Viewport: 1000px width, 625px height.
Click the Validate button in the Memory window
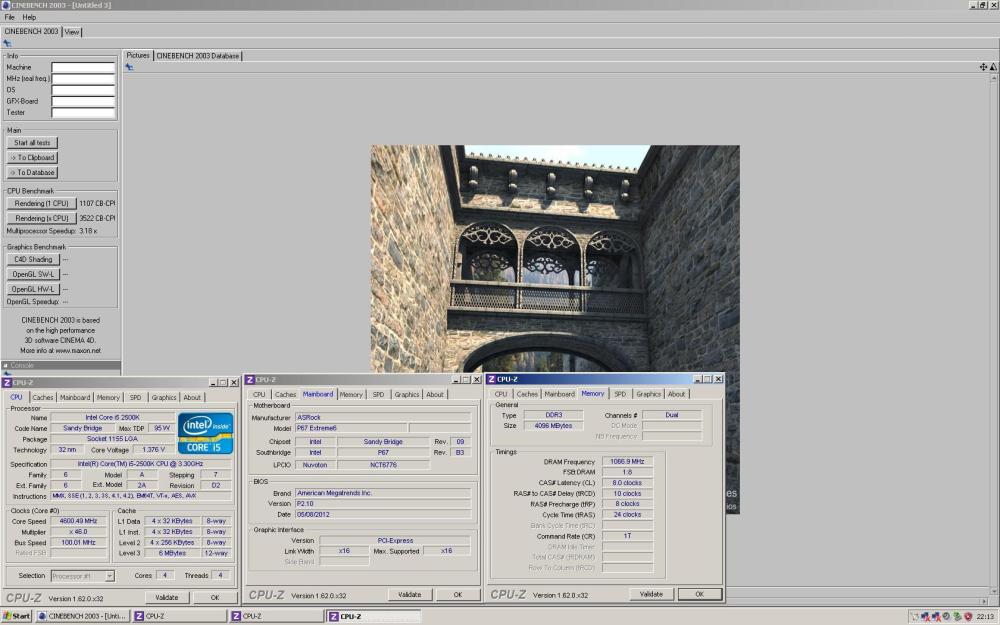(x=650, y=595)
